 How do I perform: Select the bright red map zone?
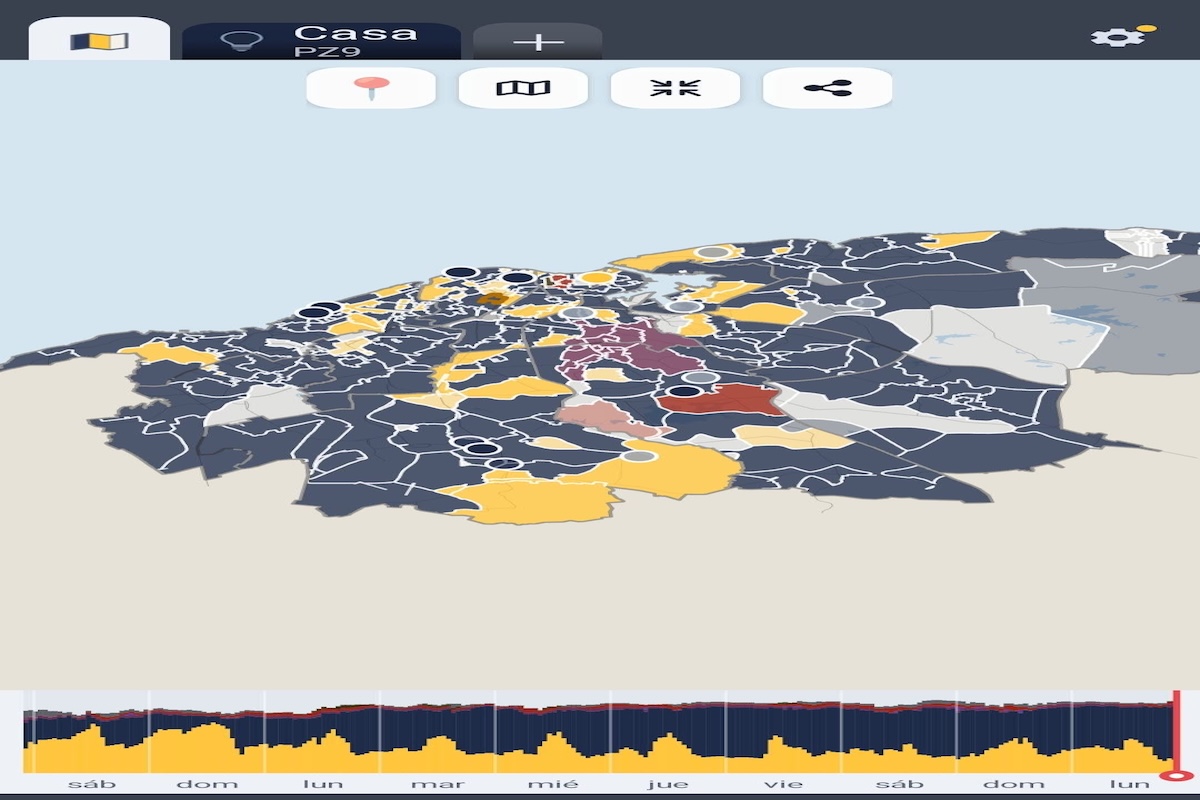click(x=722, y=401)
